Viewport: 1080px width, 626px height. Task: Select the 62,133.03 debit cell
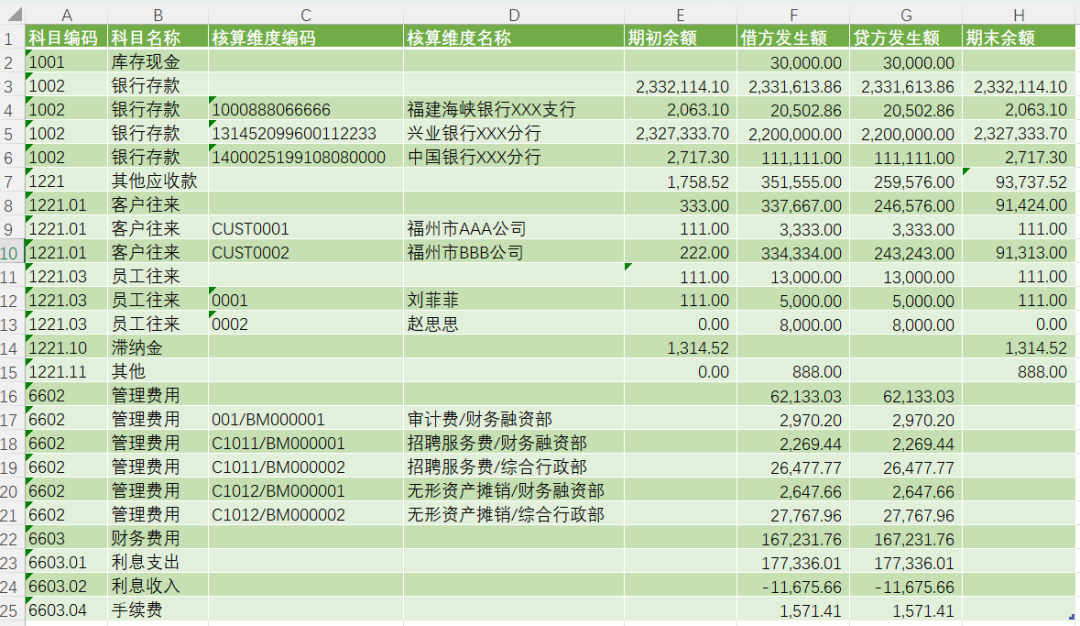793,396
